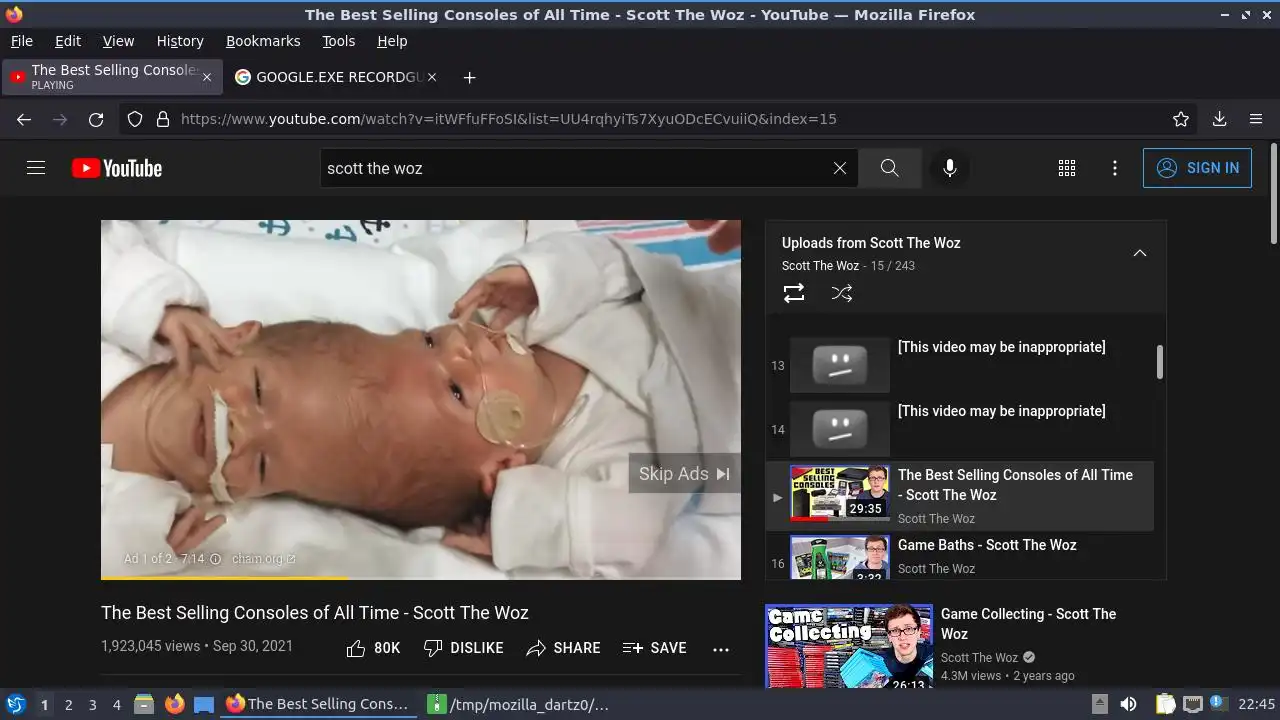
Task: Open the /tmp/mozilla_dartz0 taskbar window
Action: 517,704
